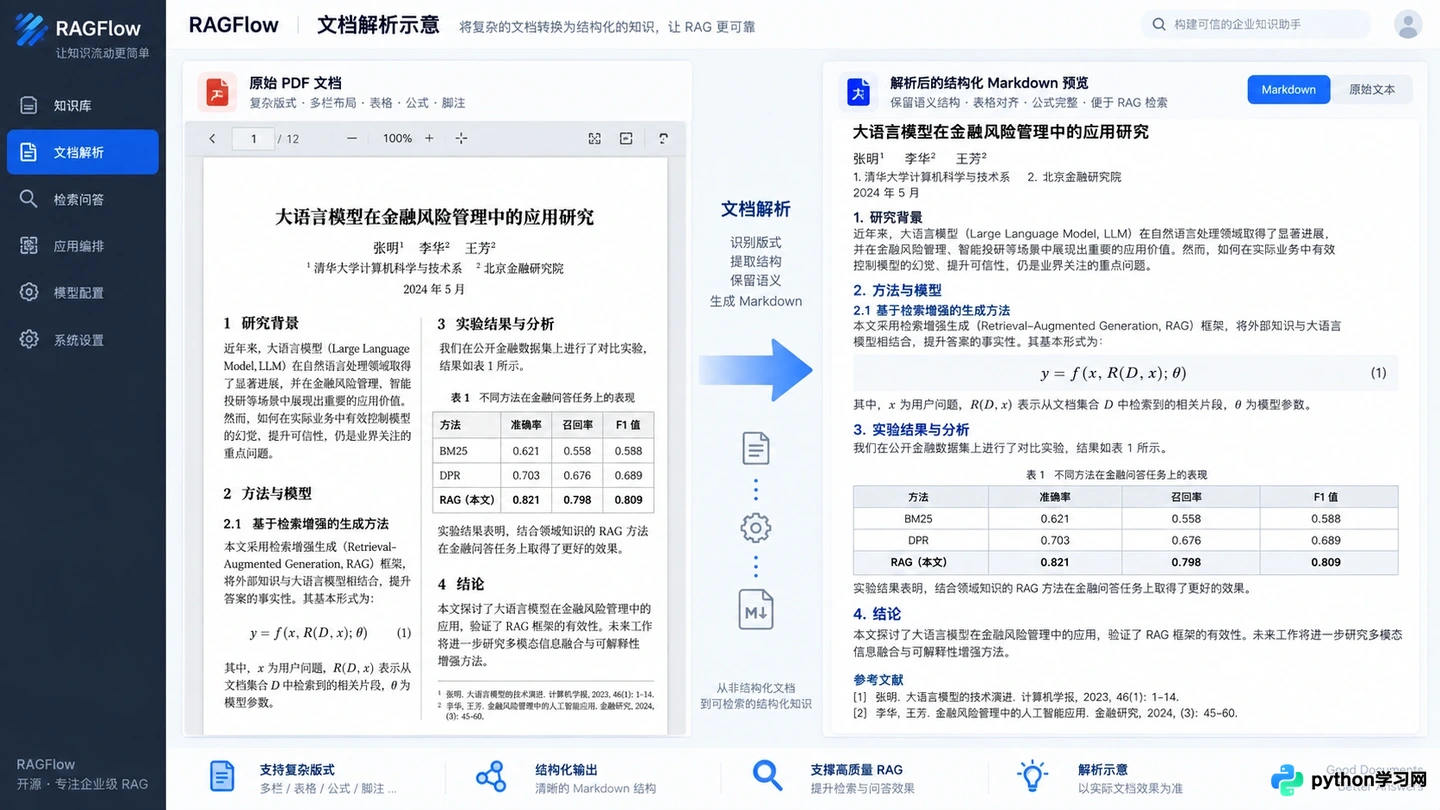Click the 0.821 cell in the Markdown table
Viewport: 1440px width, 810px height.
click(1055, 562)
